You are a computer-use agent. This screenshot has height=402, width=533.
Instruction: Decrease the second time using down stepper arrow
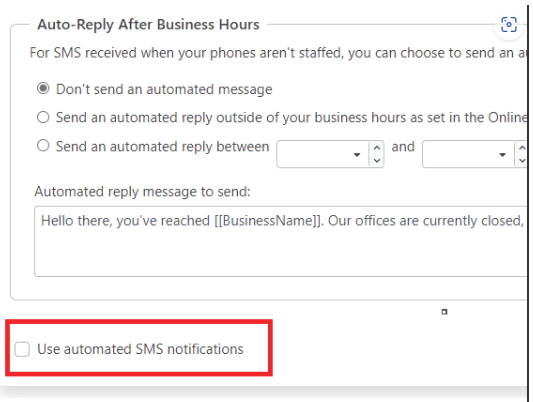pos(522,160)
